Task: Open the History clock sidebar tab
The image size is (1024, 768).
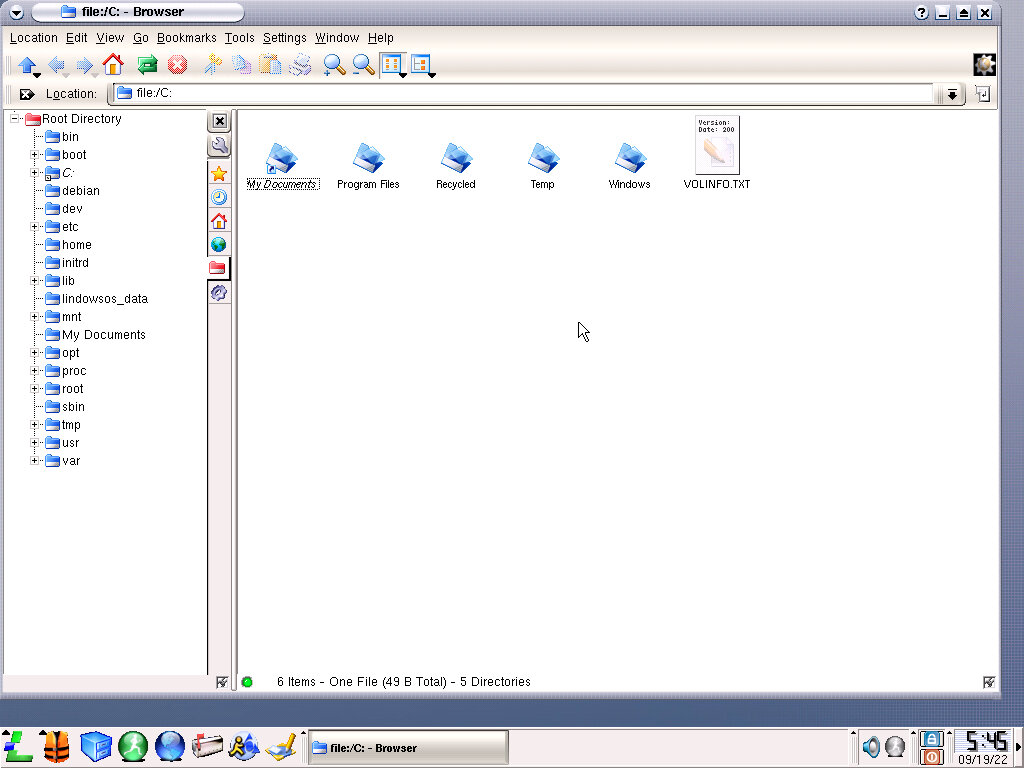Action: (x=219, y=197)
